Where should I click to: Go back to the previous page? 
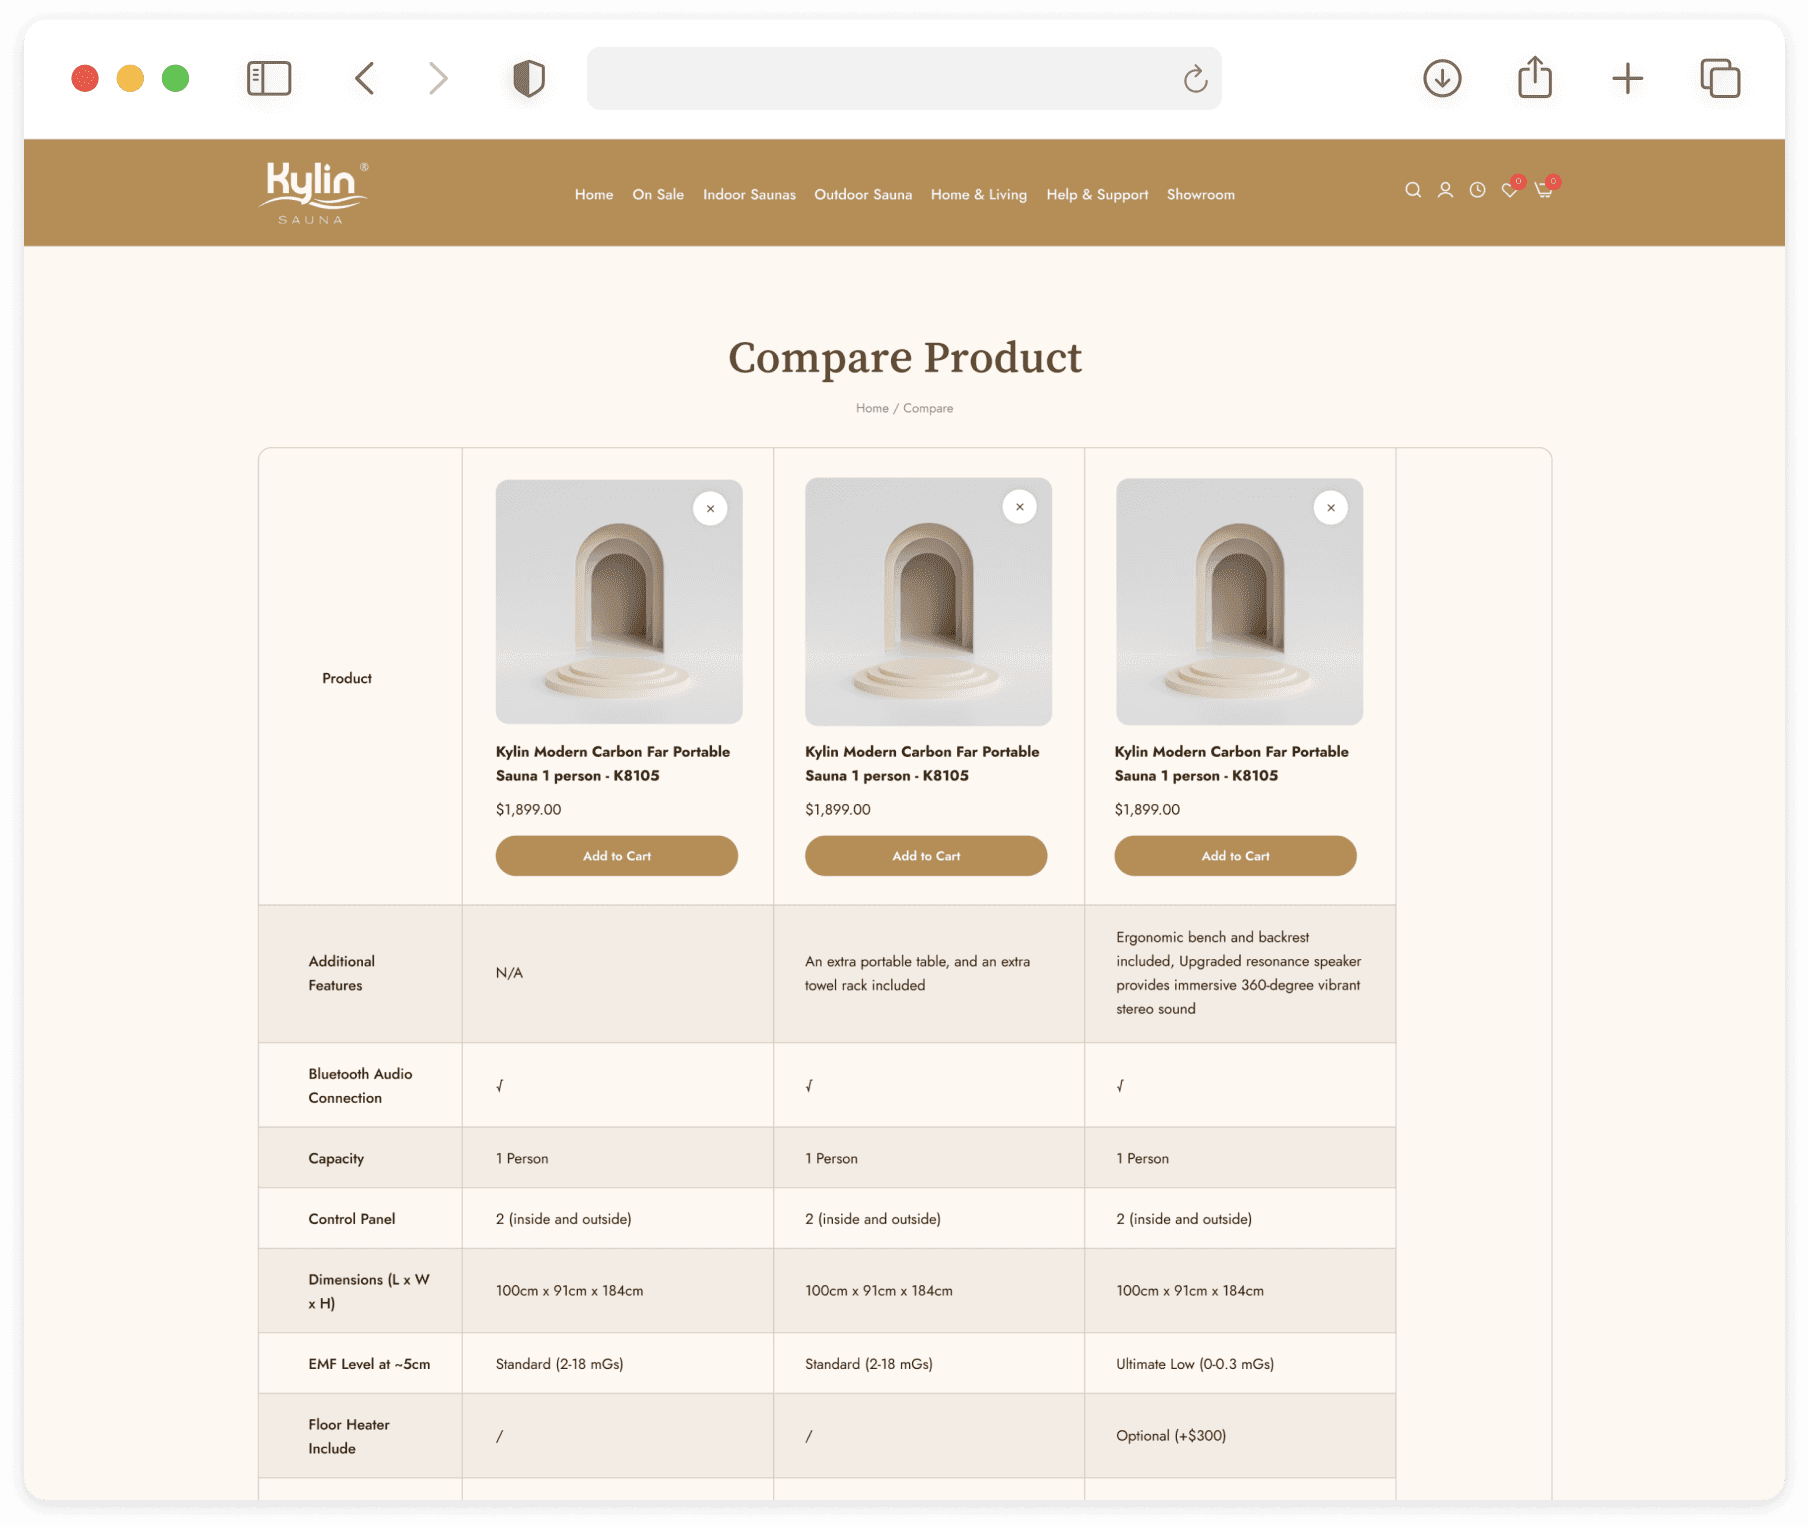(x=365, y=78)
